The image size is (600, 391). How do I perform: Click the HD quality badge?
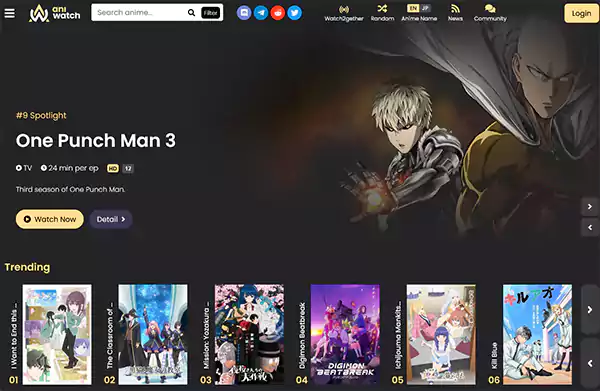pyautogui.click(x=112, y=168)
